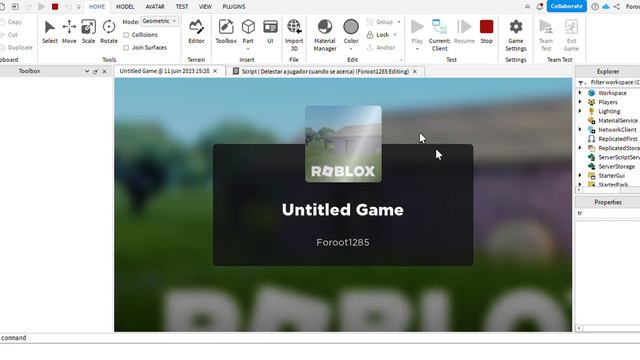Open the Lock dropdown arrow

coord(395,35)
